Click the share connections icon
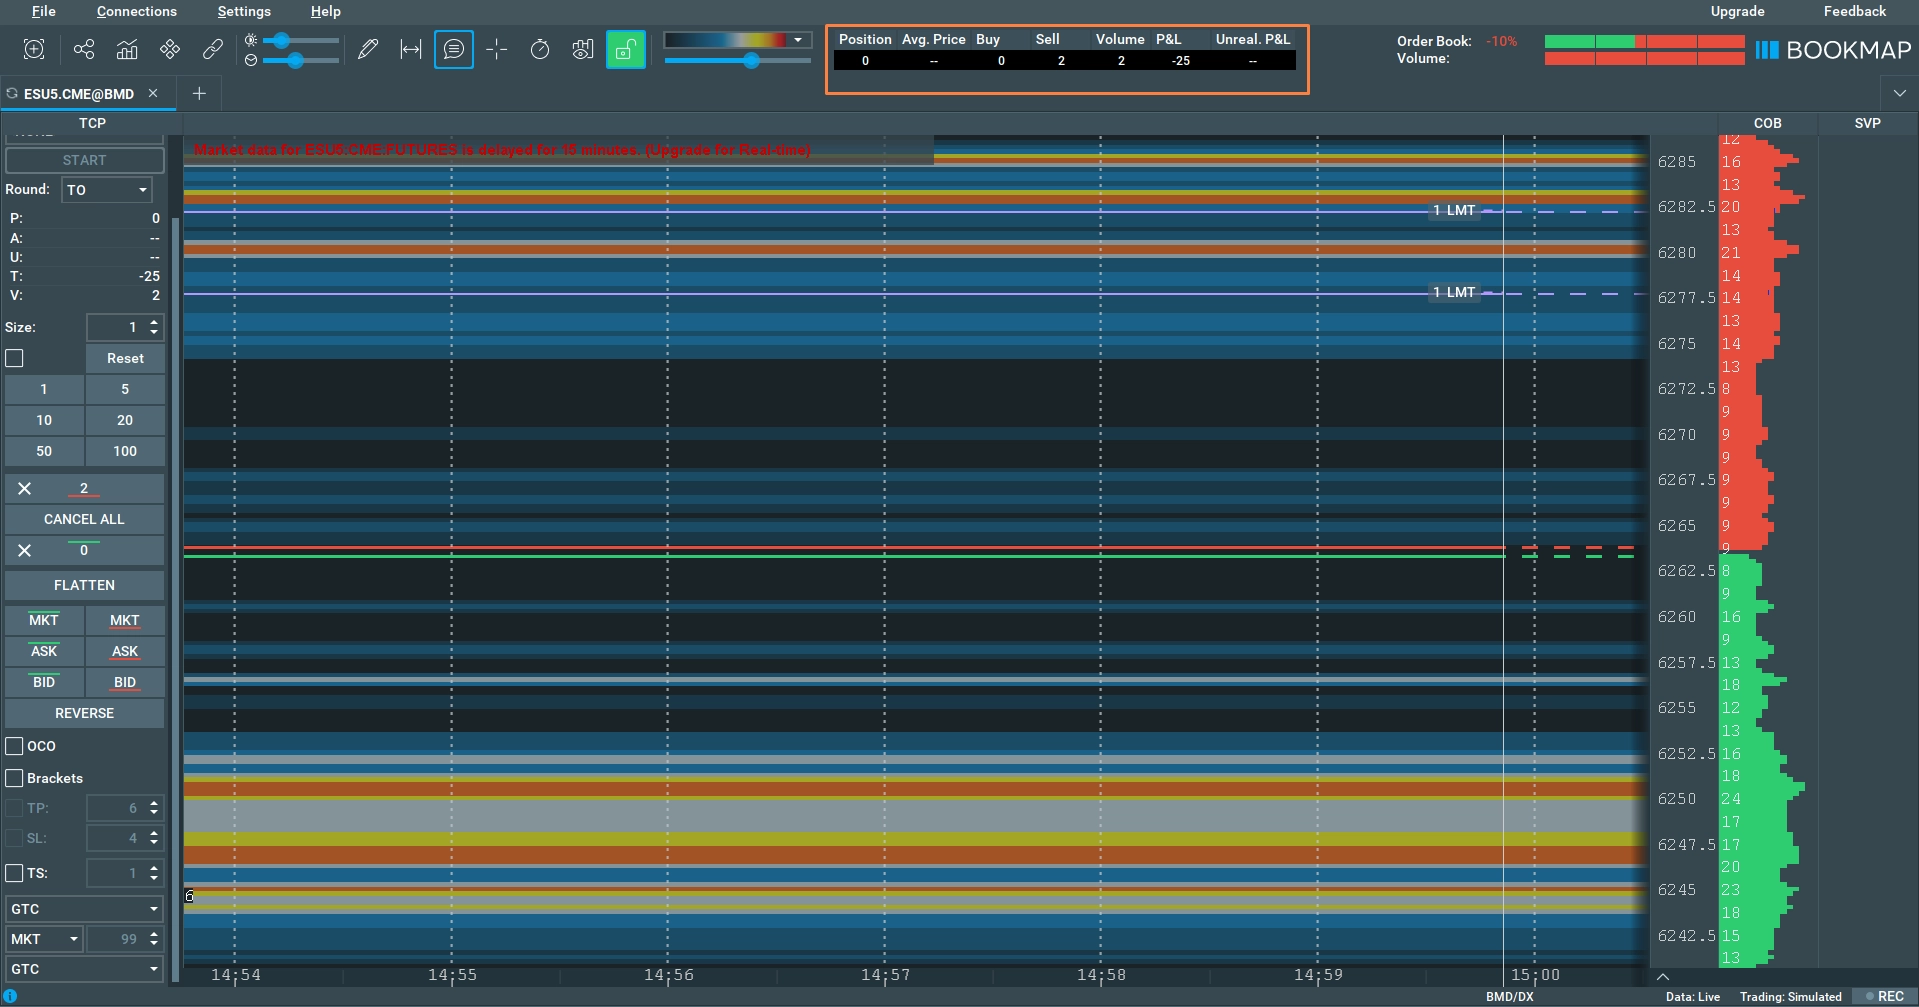The image size is (1919, 1007). [83, 49]
